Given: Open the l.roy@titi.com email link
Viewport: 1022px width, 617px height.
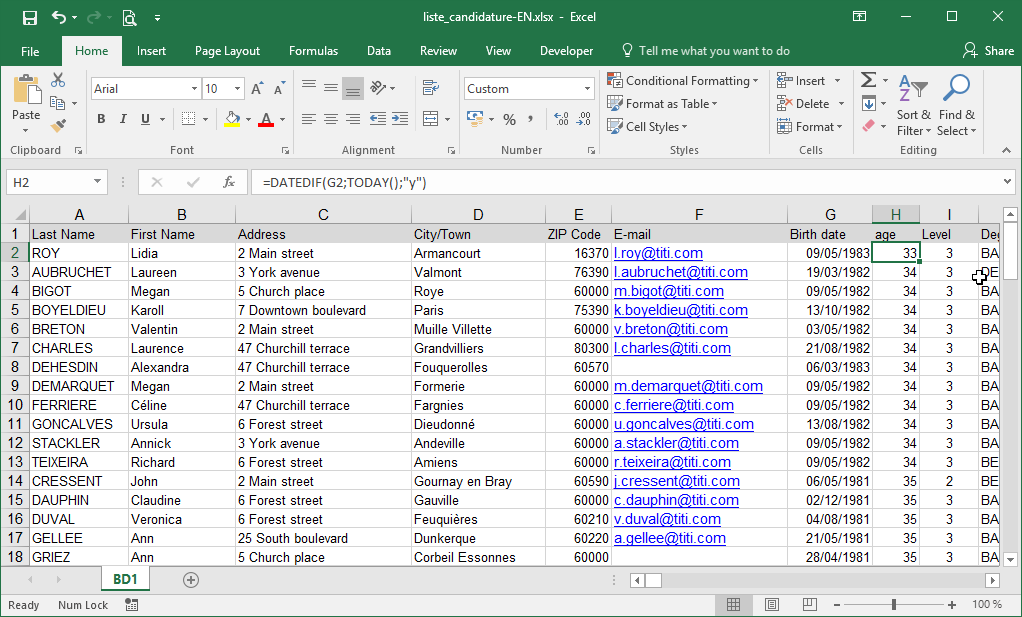Looking at the screenshot, I should point(658,253).
